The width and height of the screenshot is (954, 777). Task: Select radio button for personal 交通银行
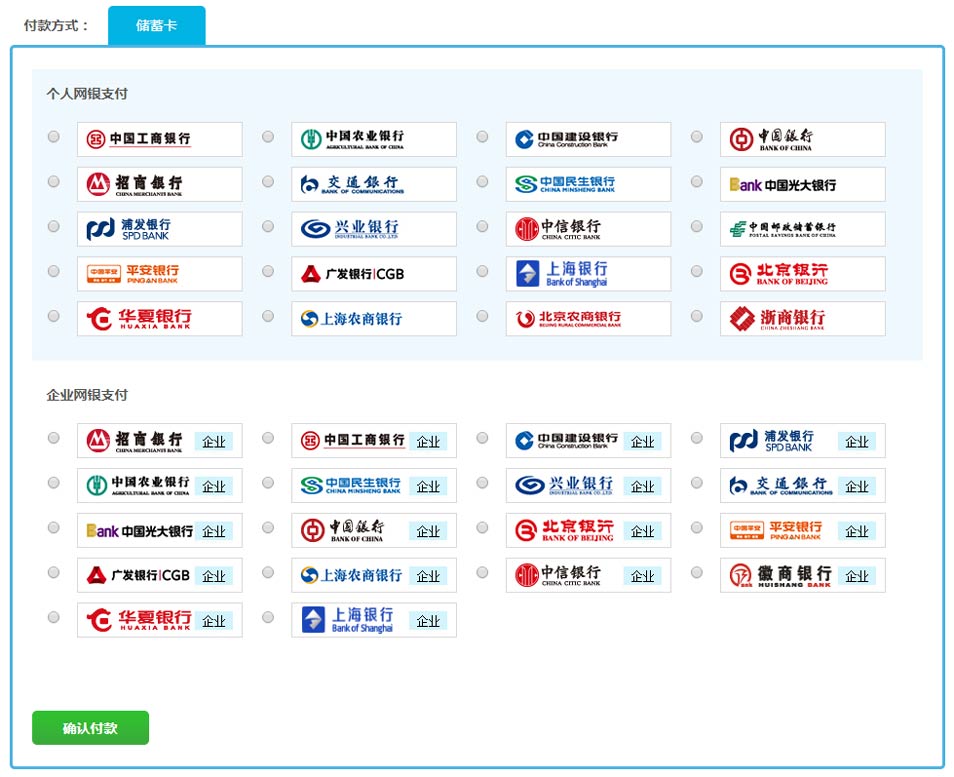pyautogui.click(x=268, y=181)
